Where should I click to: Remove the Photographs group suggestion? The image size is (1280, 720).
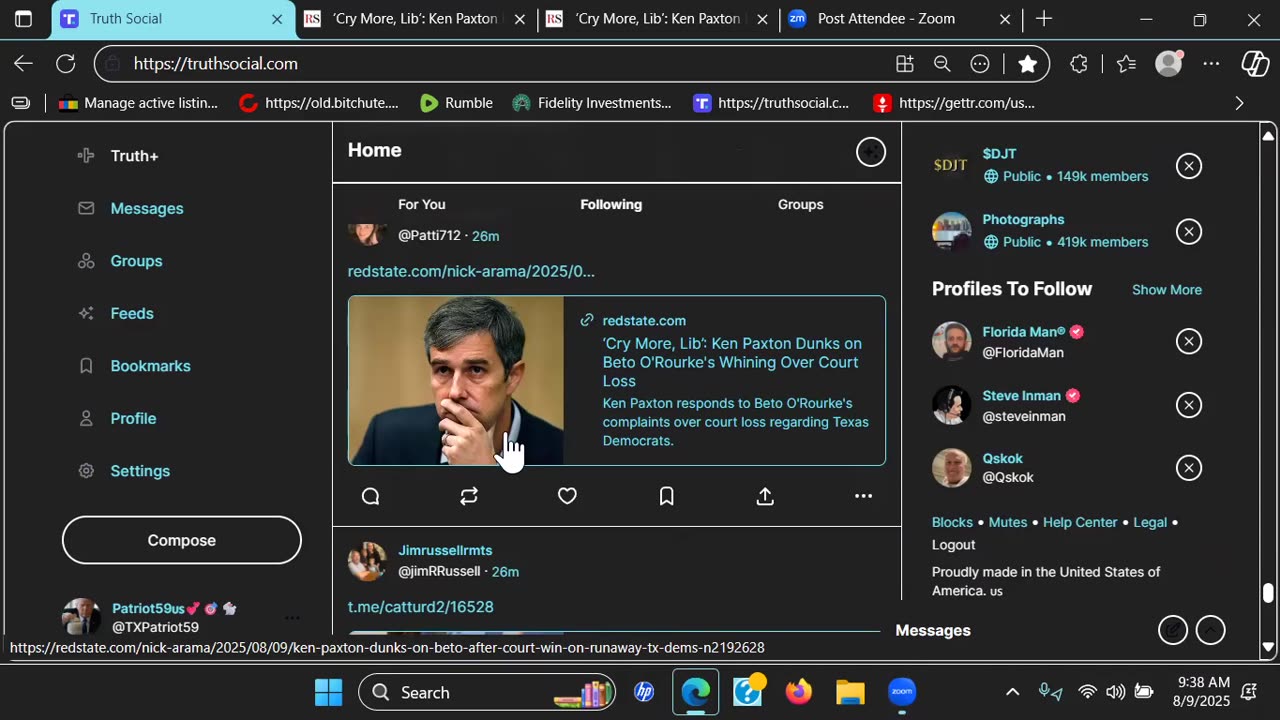click(1188, 232)
